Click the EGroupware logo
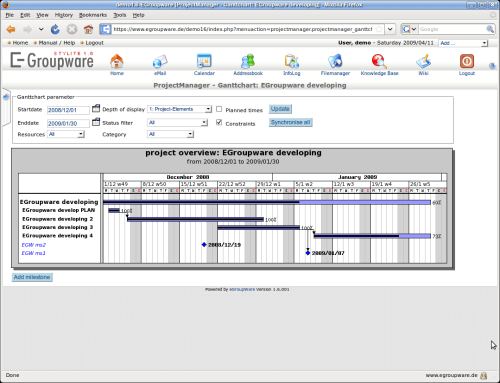 52,60
